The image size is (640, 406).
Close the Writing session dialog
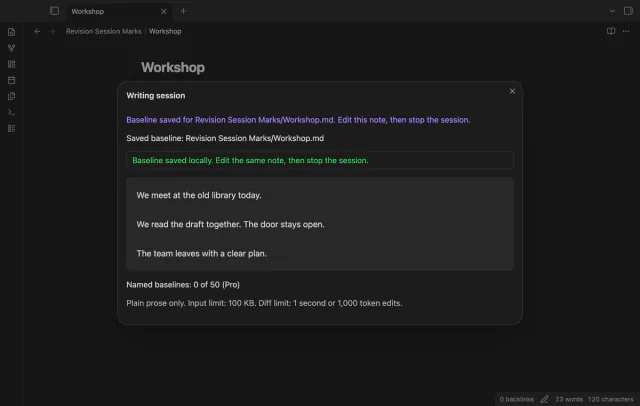[x=512, y=91]
